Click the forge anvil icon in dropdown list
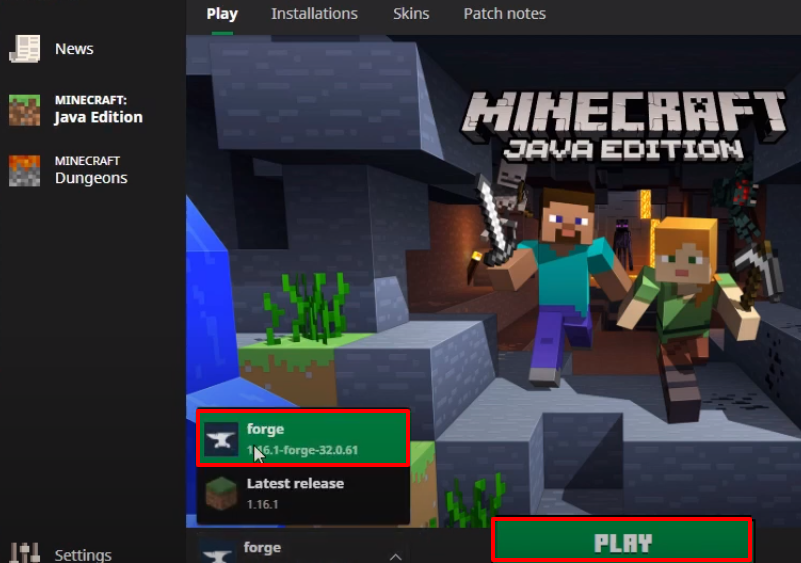This screenshot has height=563, width=801. tap(221, 439)
